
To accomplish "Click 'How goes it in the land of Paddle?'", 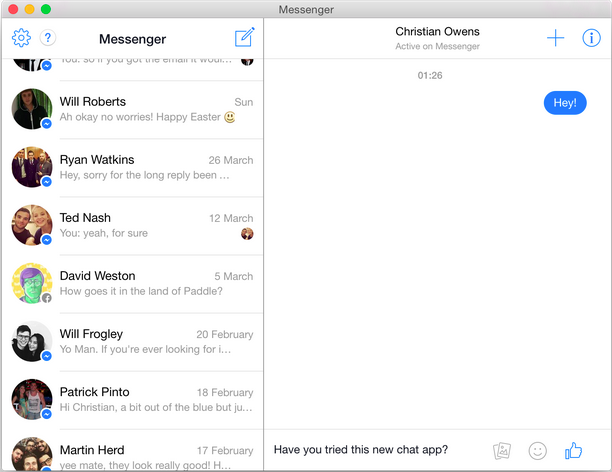I will [141, 291].
